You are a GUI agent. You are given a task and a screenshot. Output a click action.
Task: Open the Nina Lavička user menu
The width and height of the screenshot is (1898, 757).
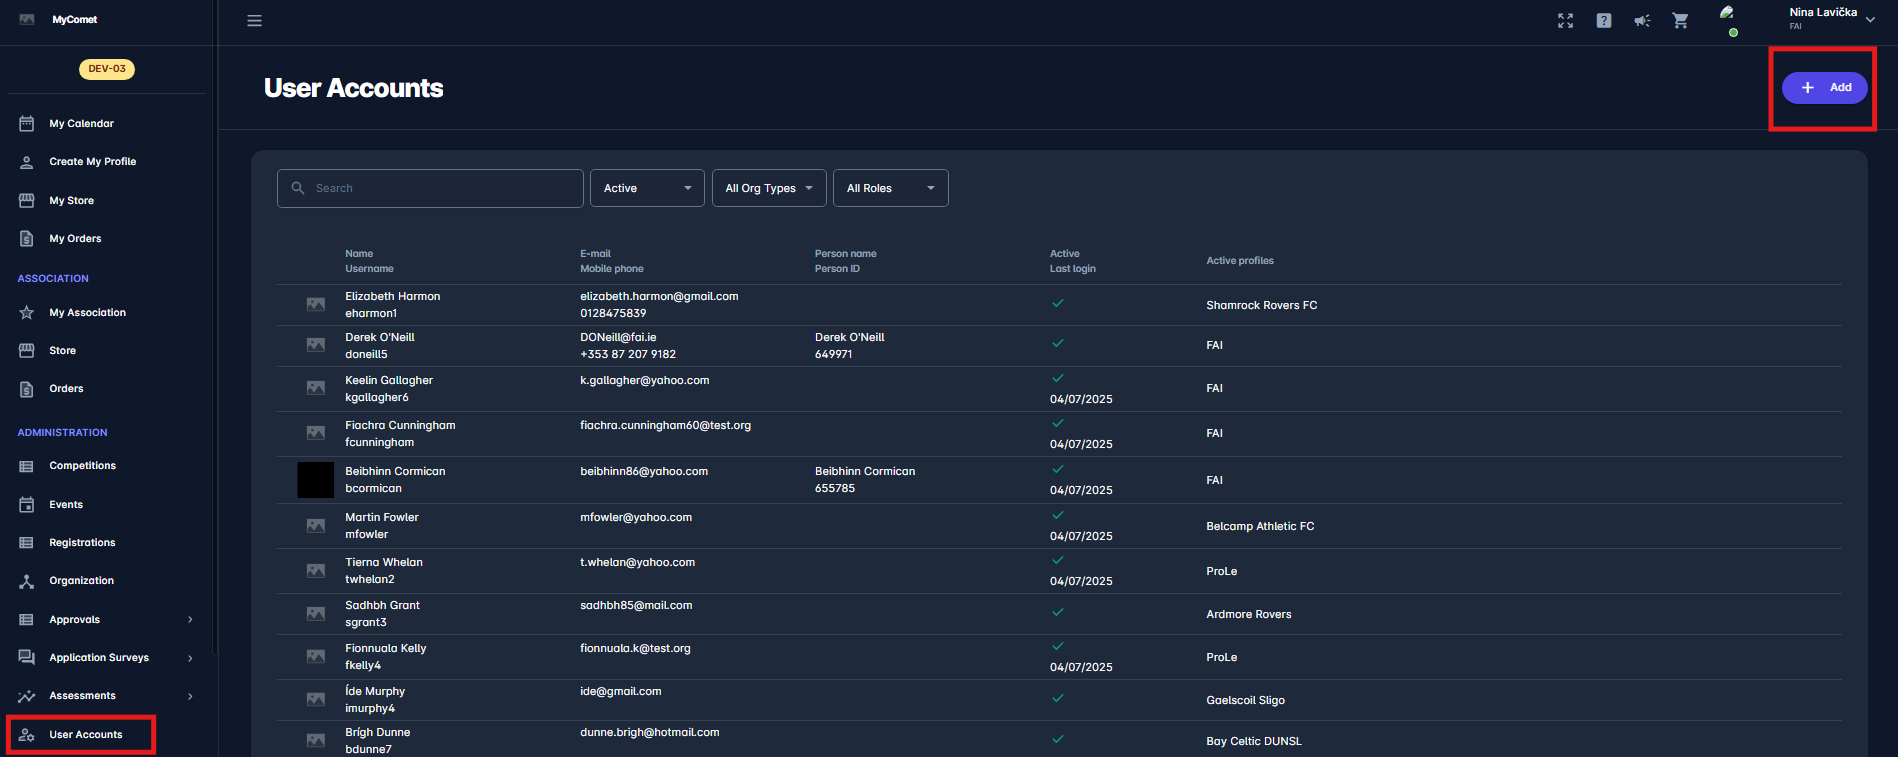[1831, 18]
